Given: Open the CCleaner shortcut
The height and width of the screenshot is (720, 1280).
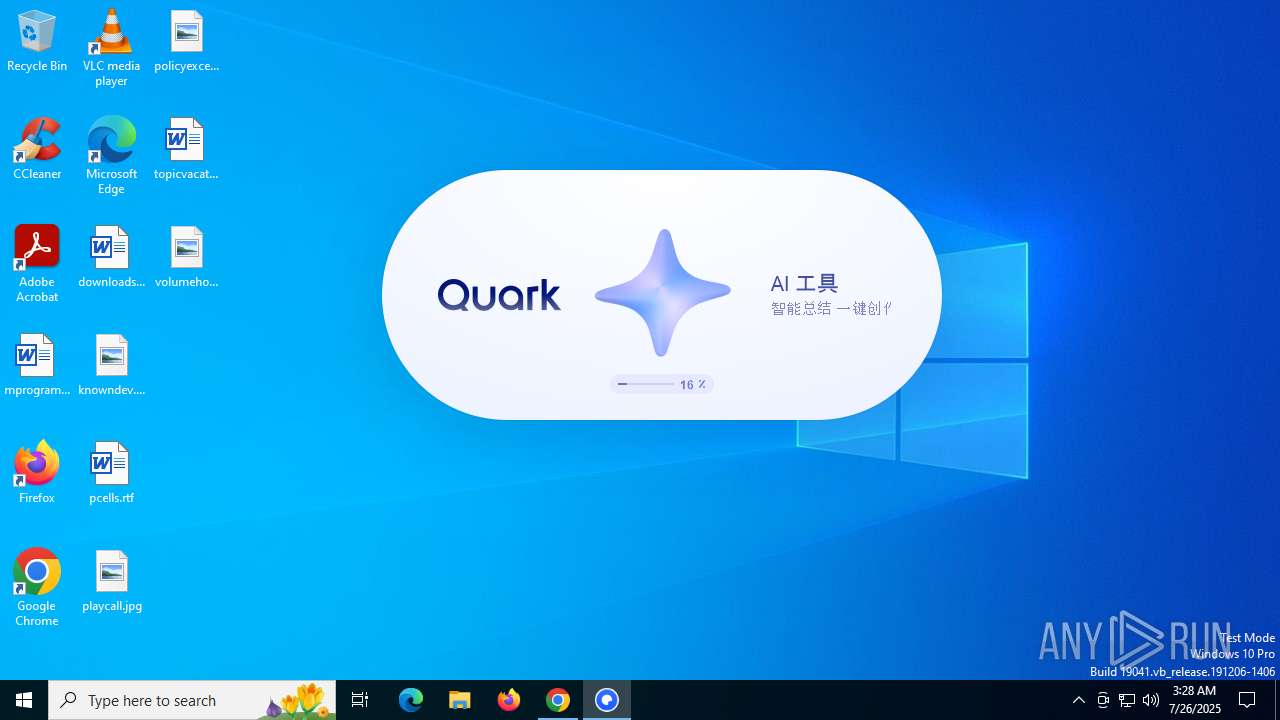Looking at the screenshot, I should 37,149.
